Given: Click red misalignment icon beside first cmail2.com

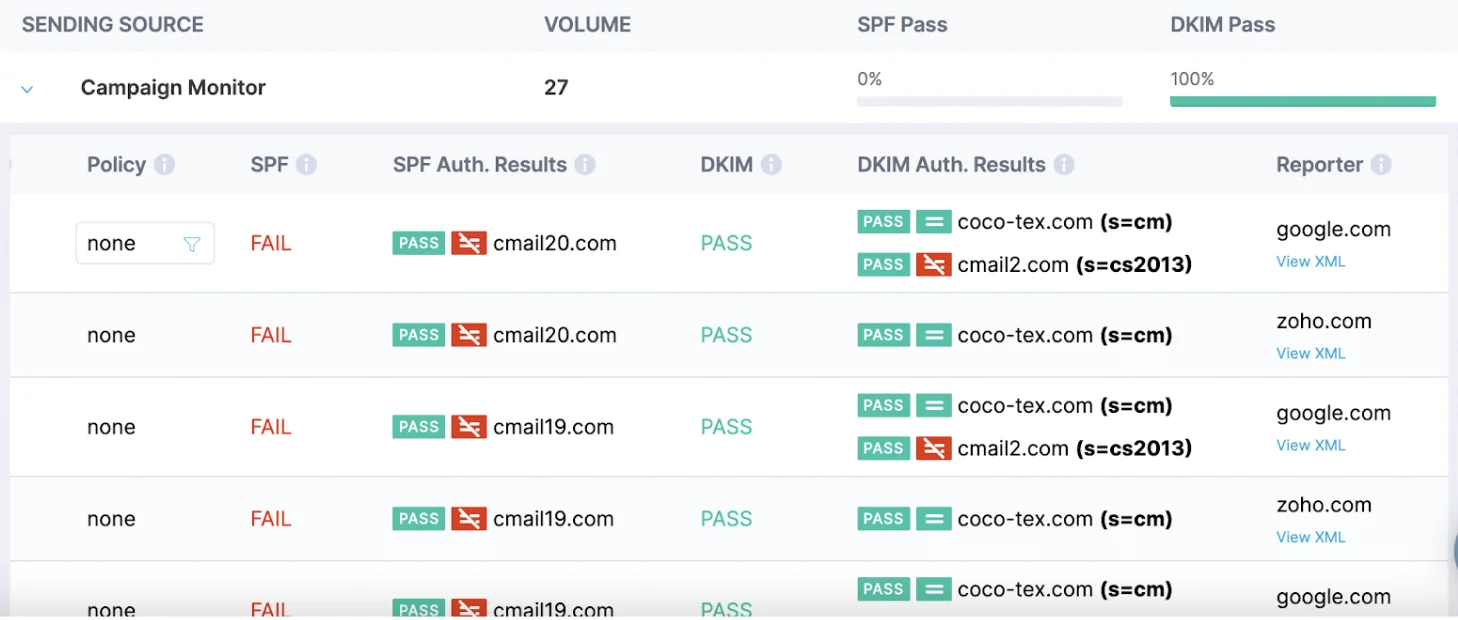Looking at the screenshot, I should (x=933, y=265).
